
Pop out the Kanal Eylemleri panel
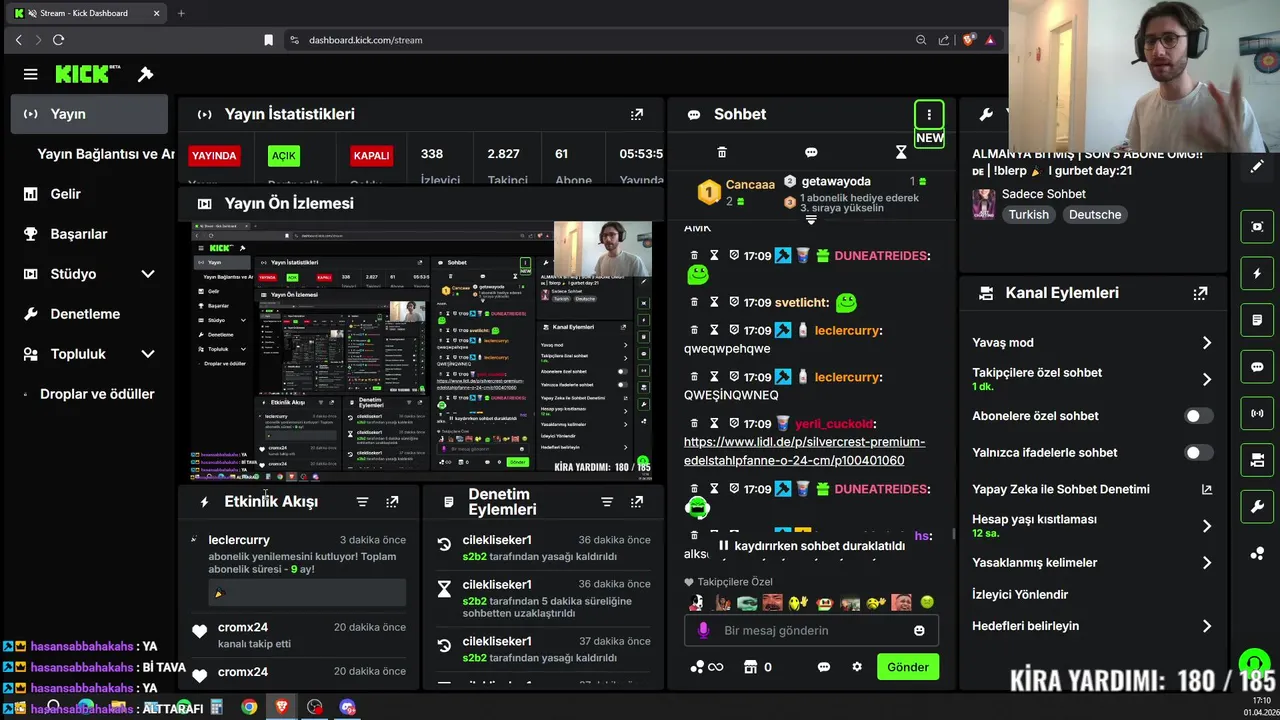[x=1200, y=293]
